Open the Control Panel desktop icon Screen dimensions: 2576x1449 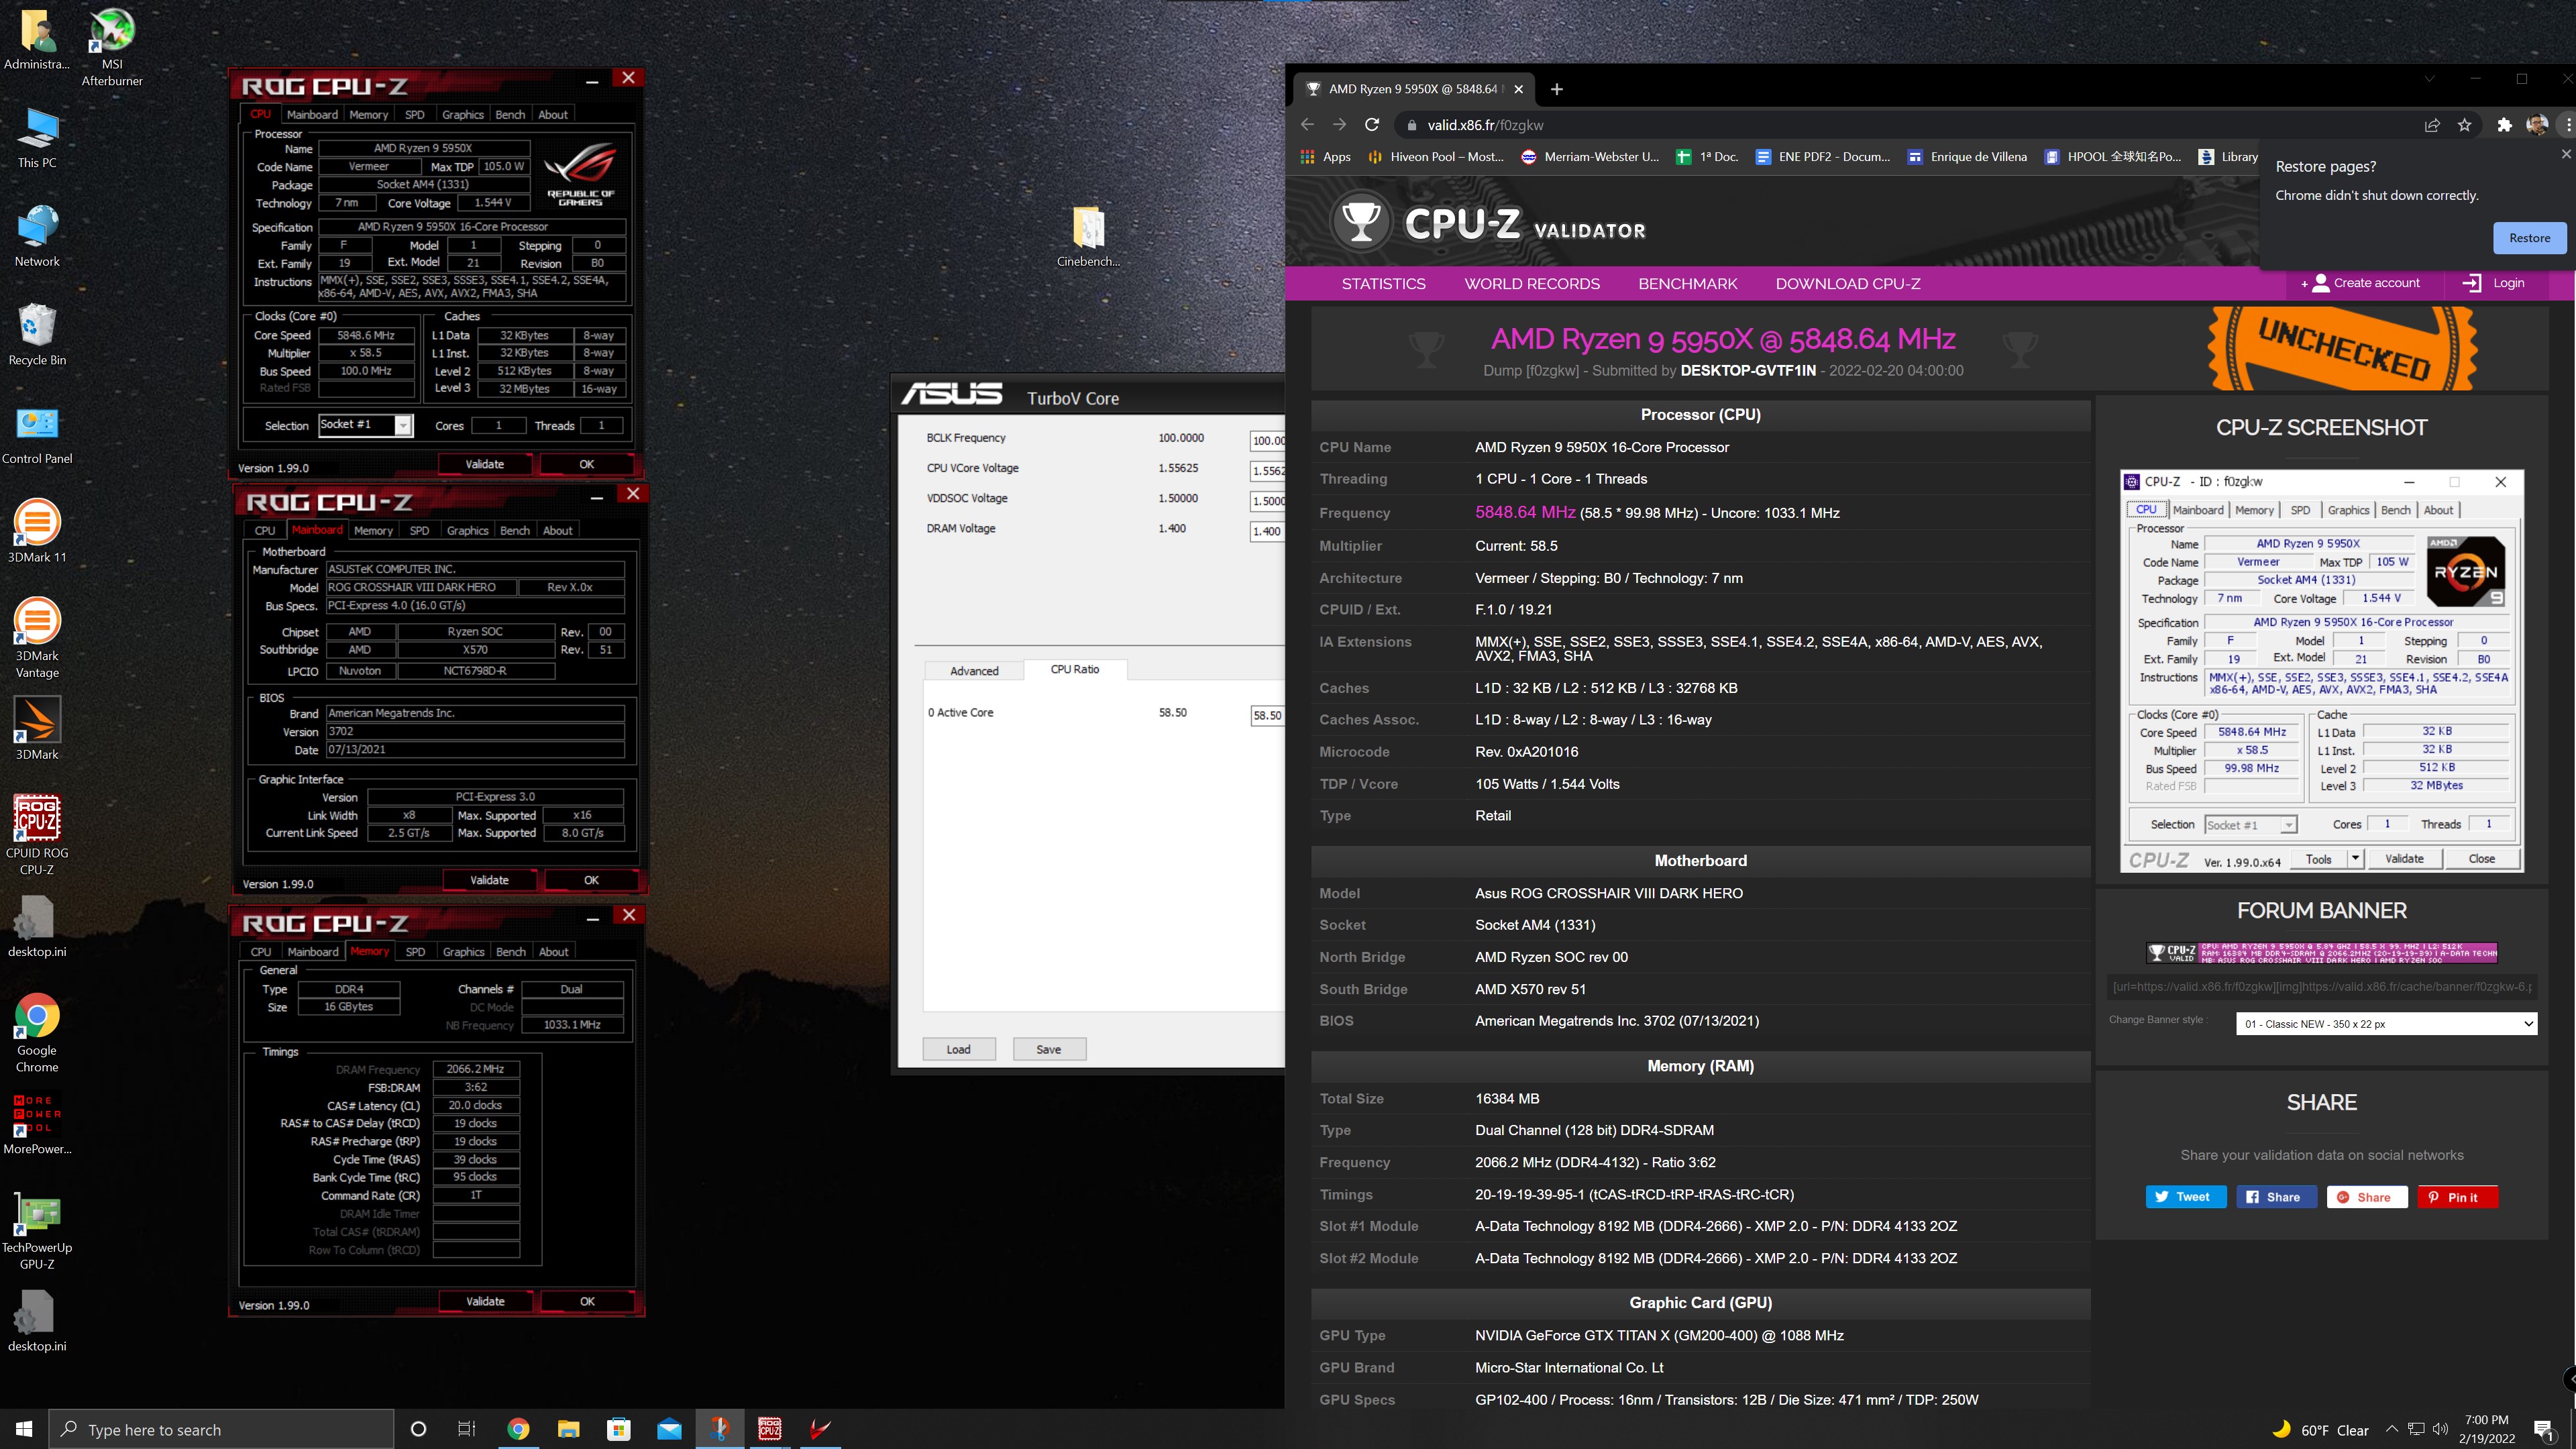pos(37,434)
